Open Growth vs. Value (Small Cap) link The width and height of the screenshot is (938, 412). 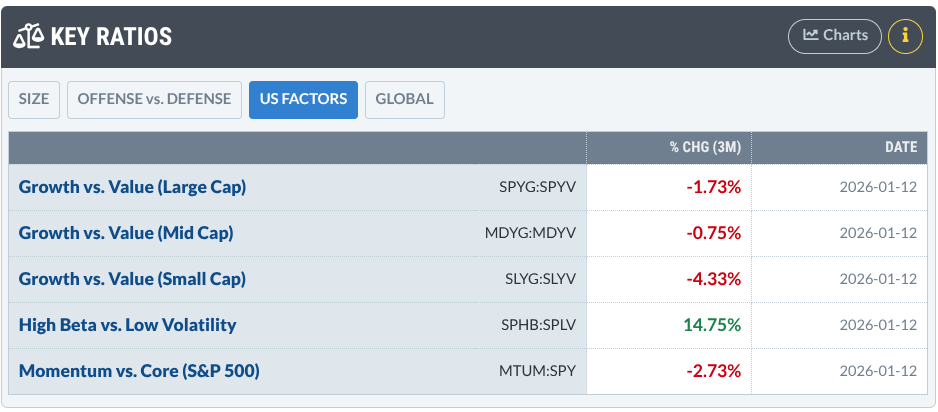pyautogui.click(x=132, y=279)
